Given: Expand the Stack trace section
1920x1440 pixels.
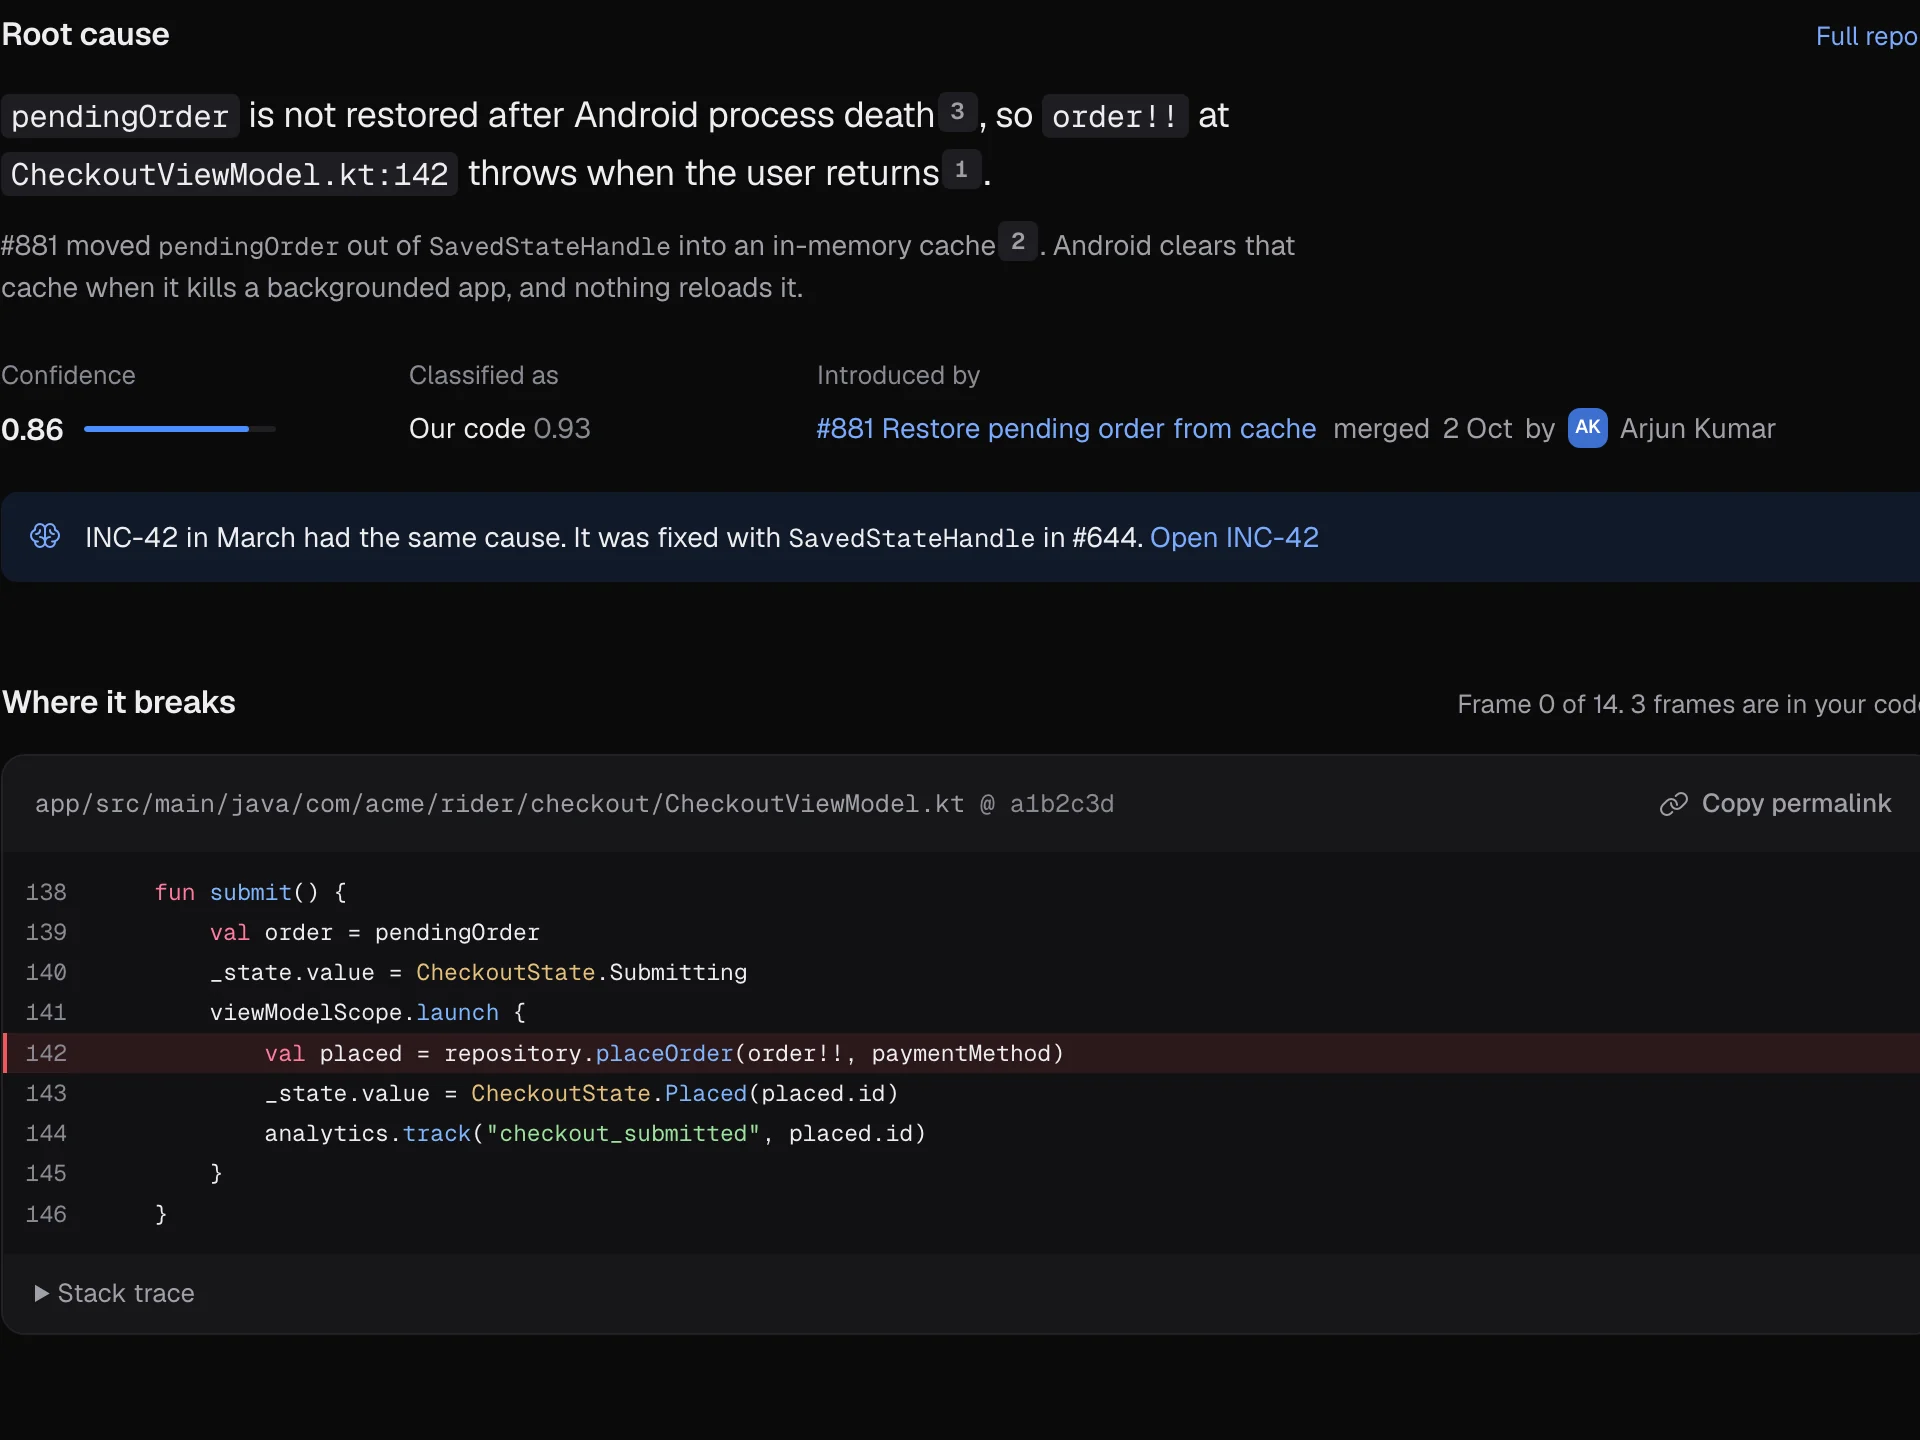Looking at the screenshot, I should click(x=115, y=1293).
